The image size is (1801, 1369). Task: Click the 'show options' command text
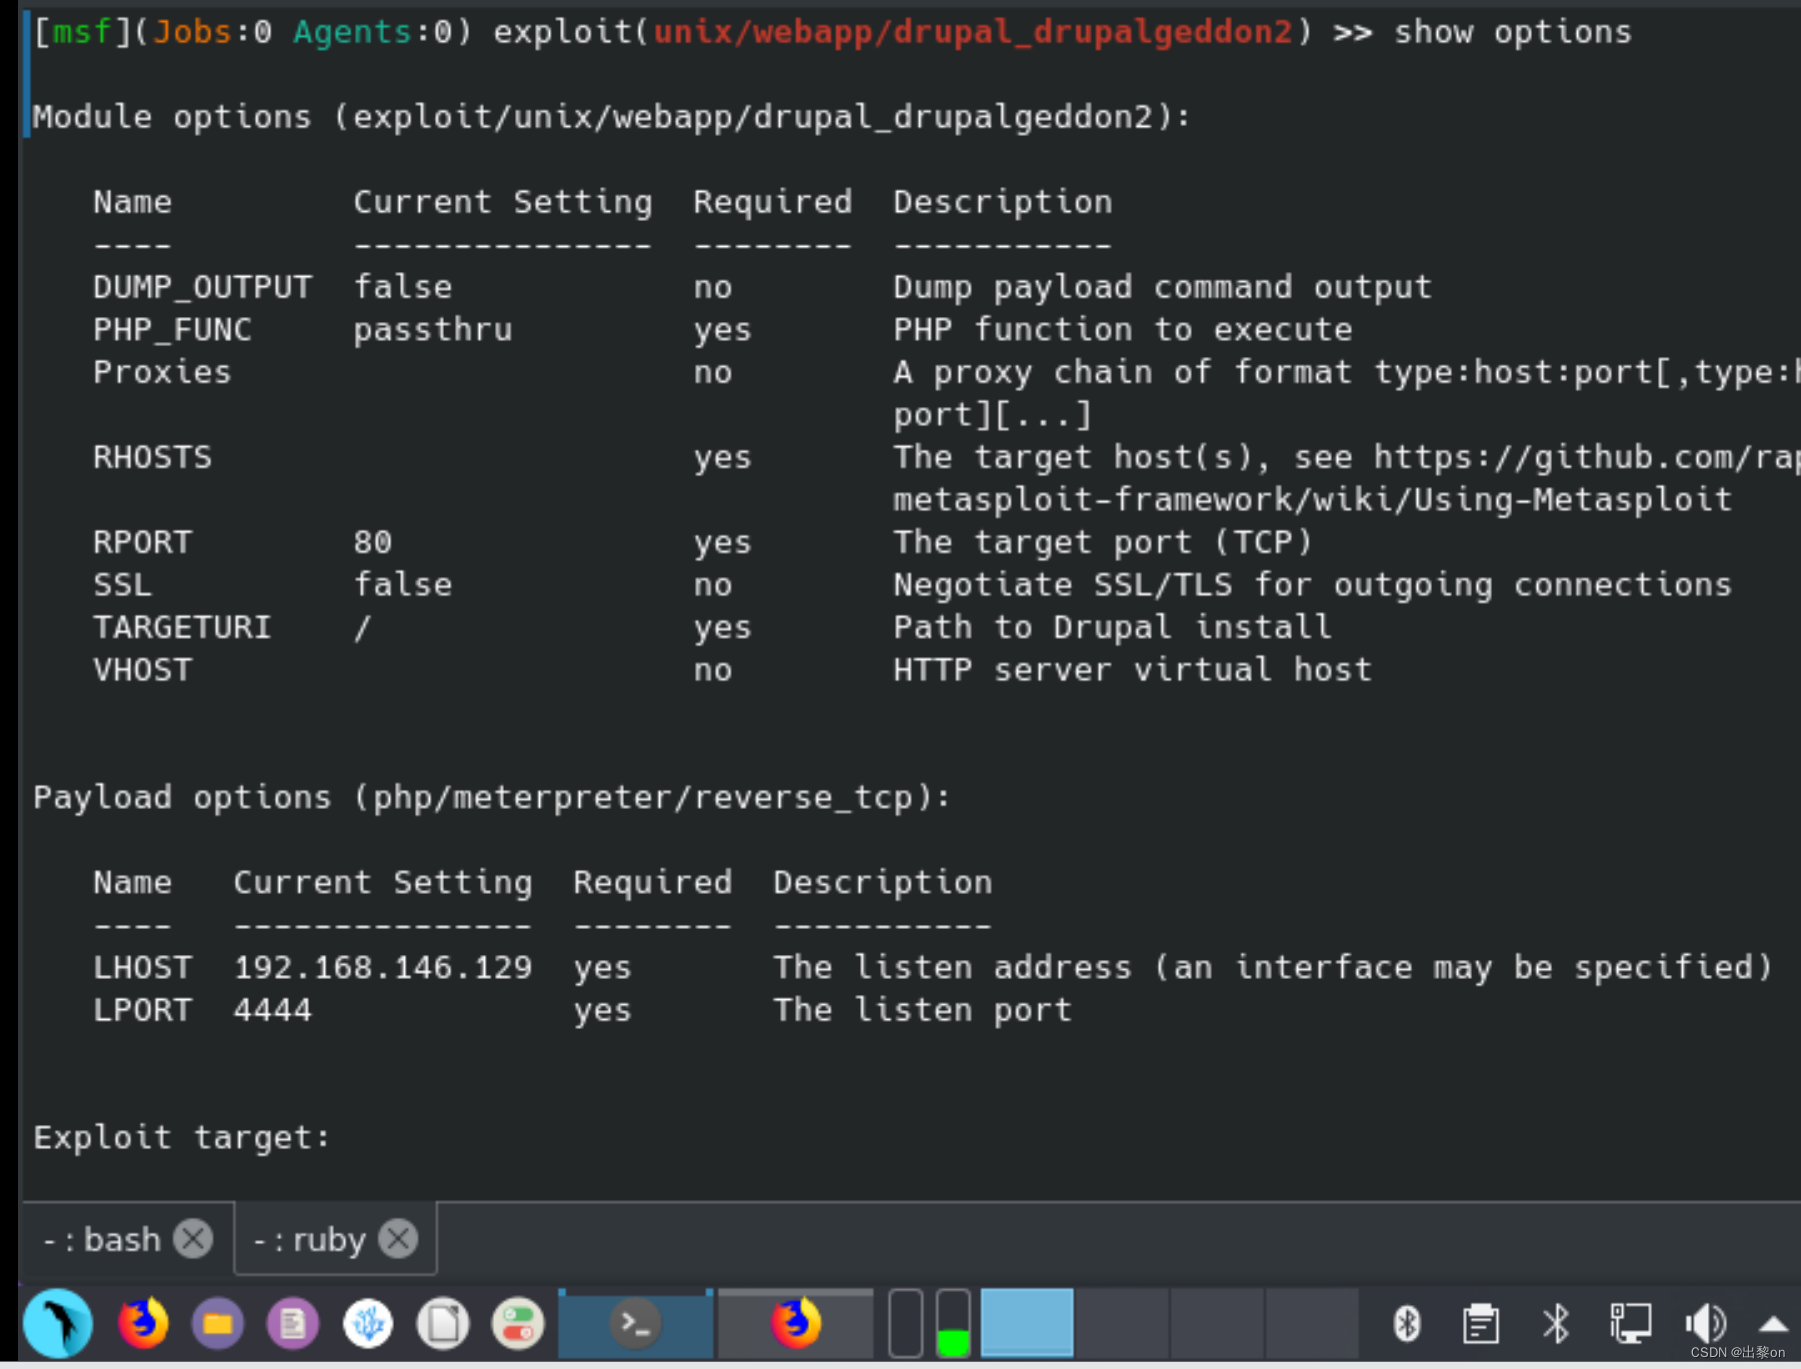coord(1513,31)
